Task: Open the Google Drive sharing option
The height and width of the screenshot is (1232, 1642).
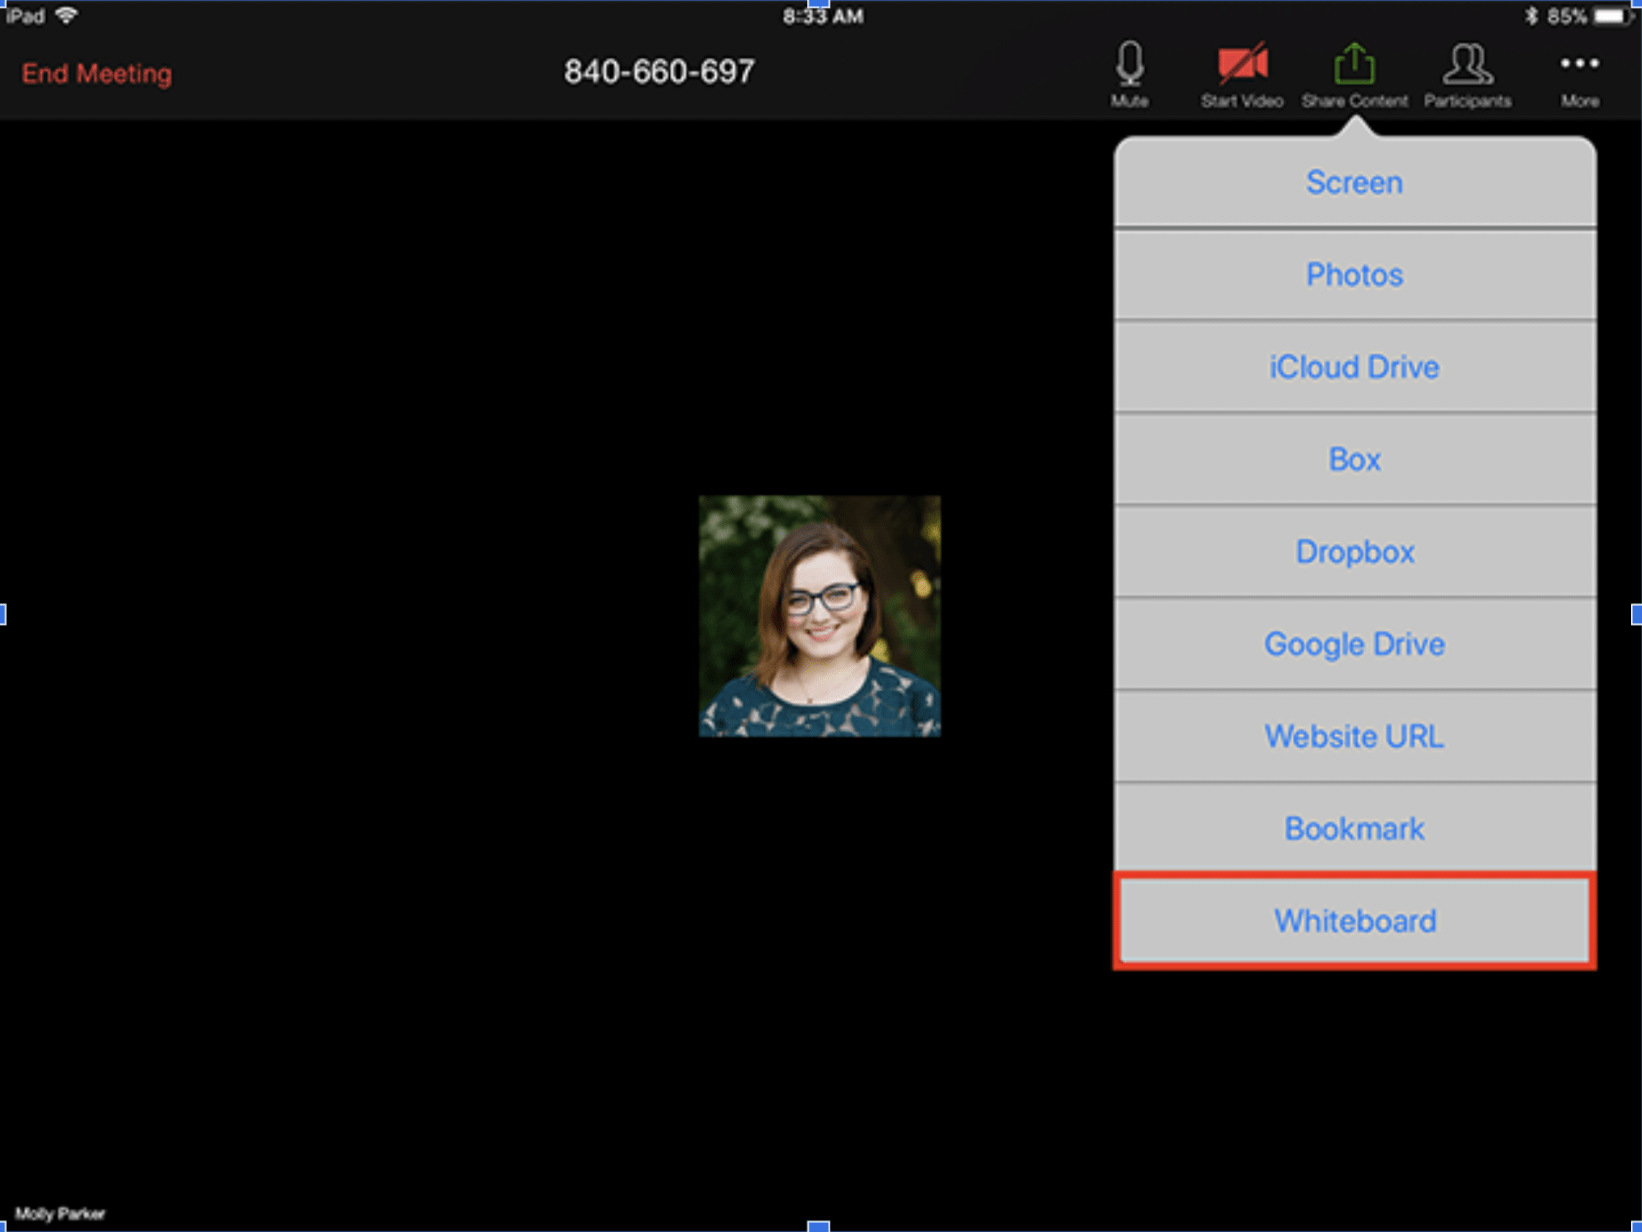Action: (1354, 644)
